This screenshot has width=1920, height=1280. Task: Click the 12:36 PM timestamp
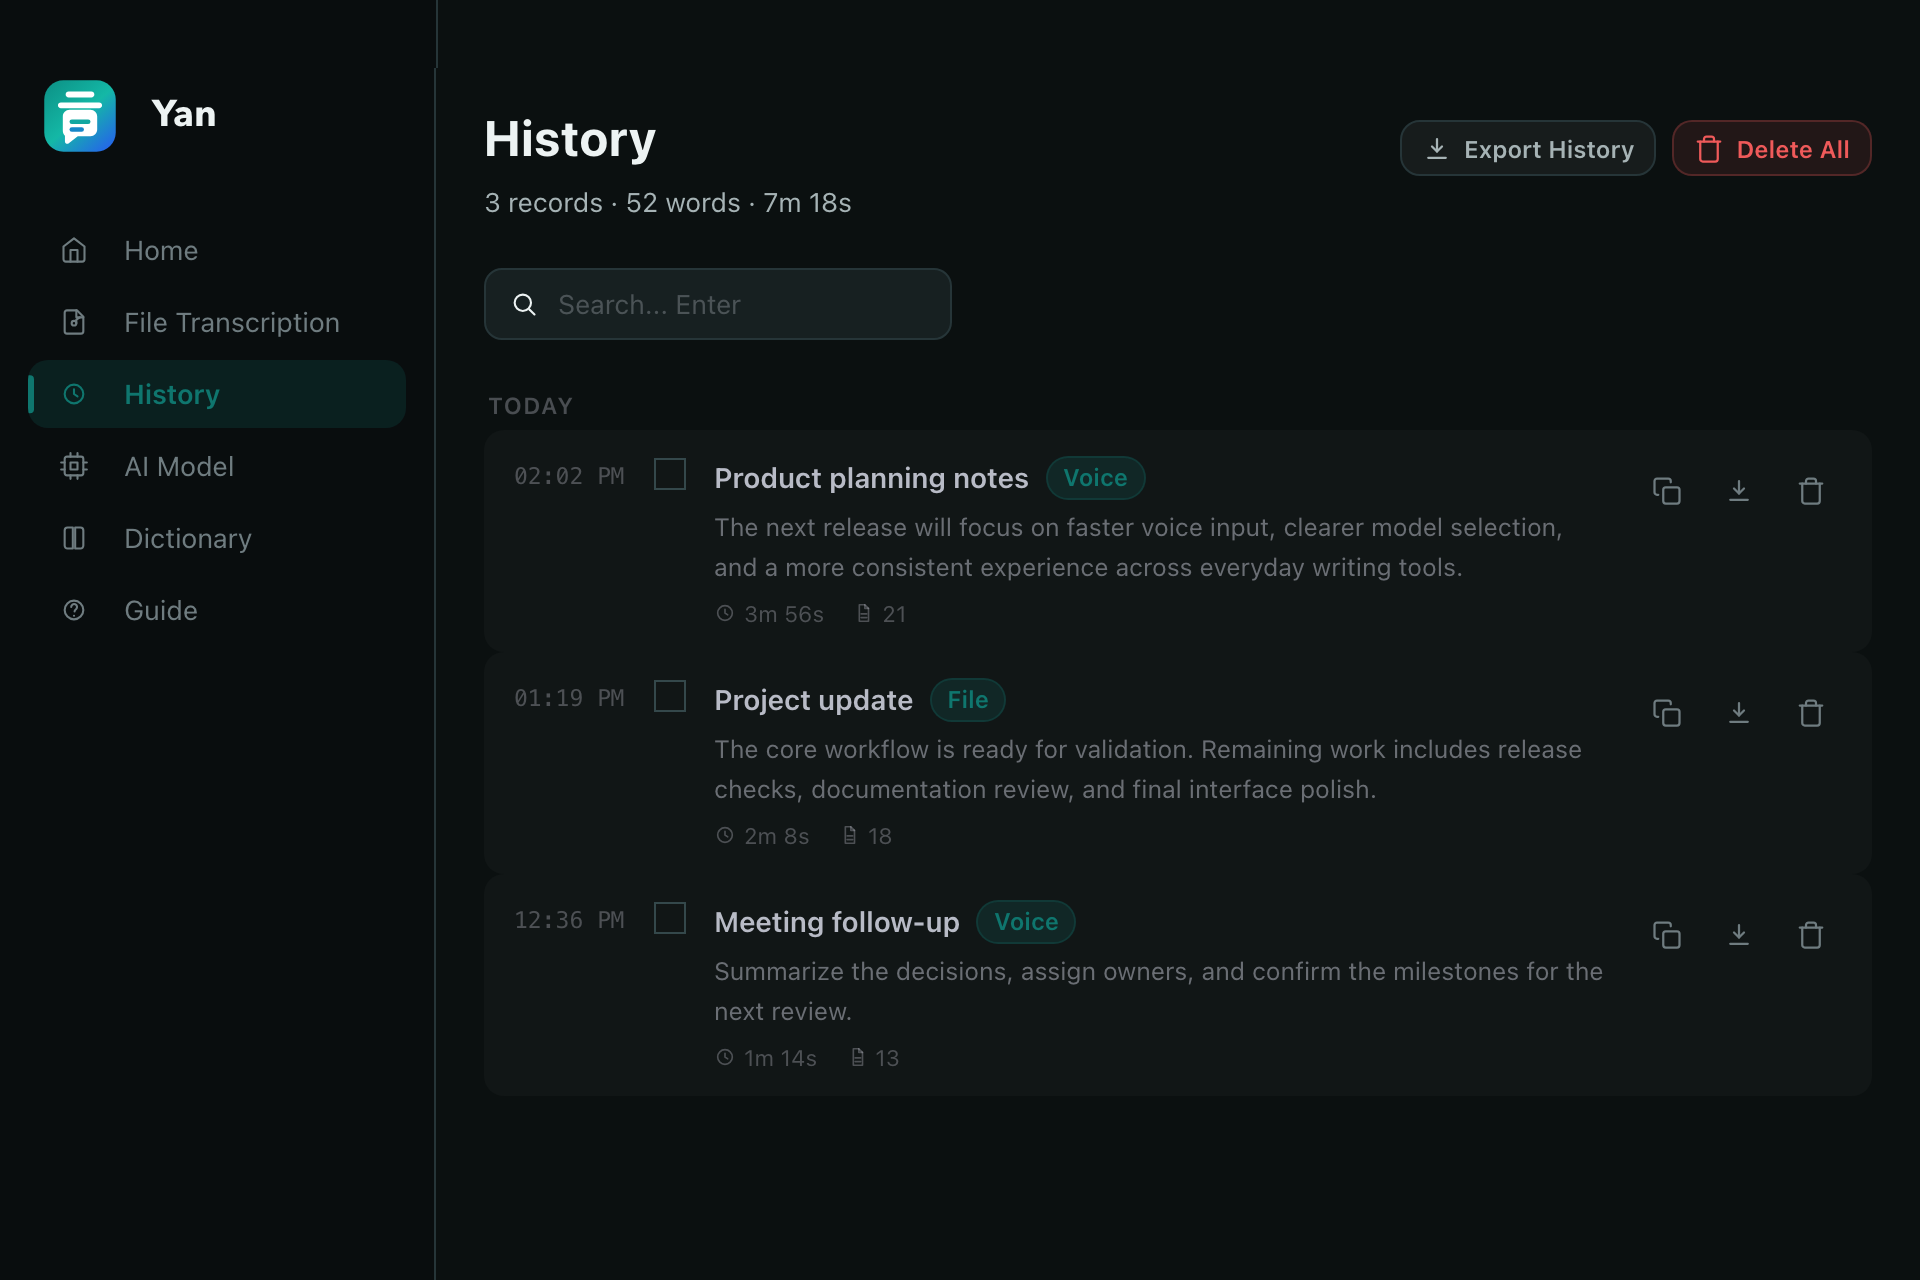pos(569,920)
